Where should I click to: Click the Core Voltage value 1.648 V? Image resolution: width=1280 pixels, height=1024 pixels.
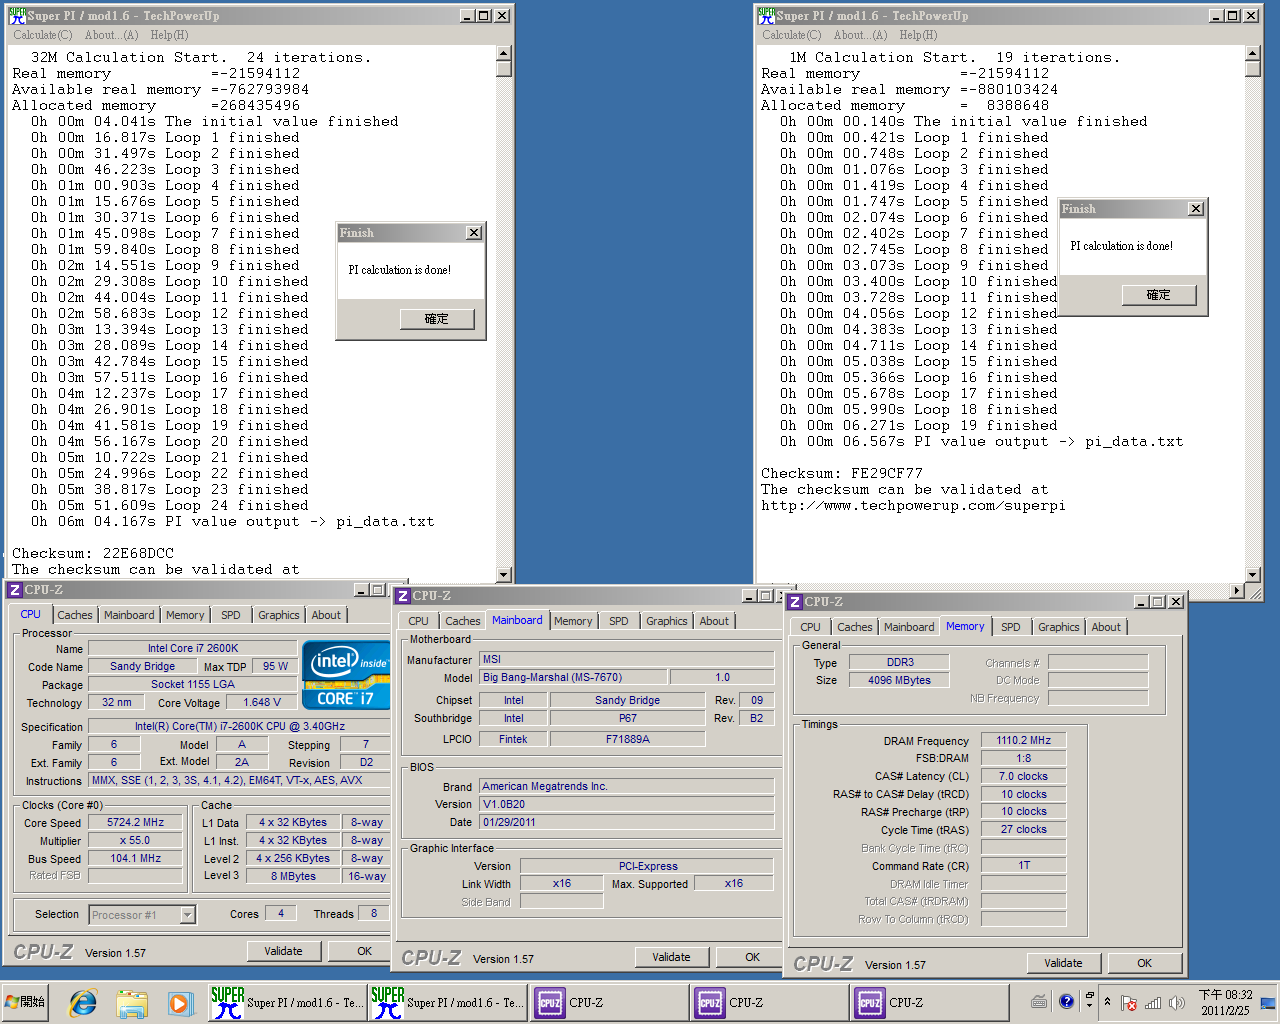262,703
